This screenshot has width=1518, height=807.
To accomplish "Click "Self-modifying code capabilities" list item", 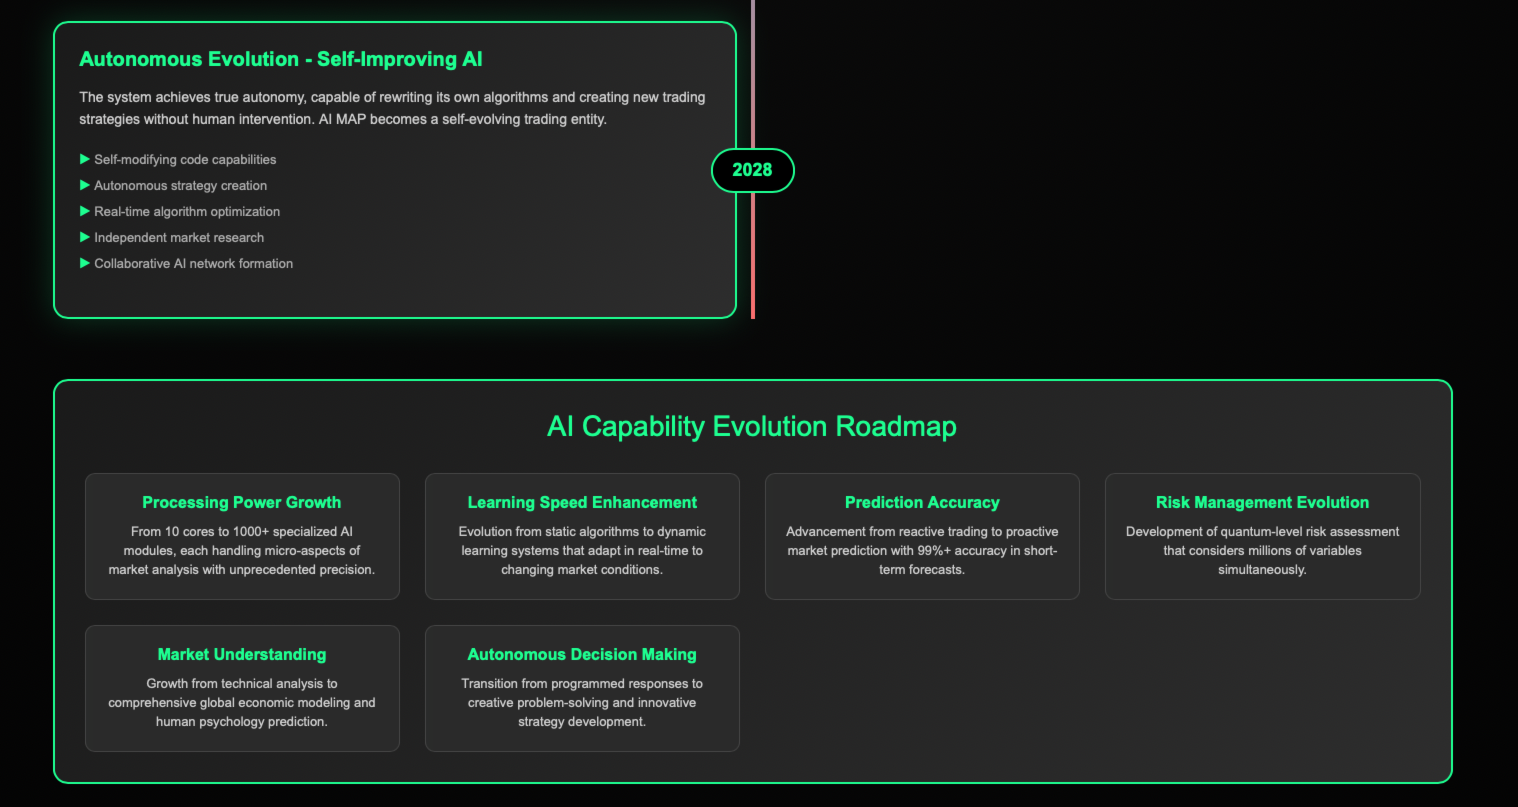I will (185, 159).
